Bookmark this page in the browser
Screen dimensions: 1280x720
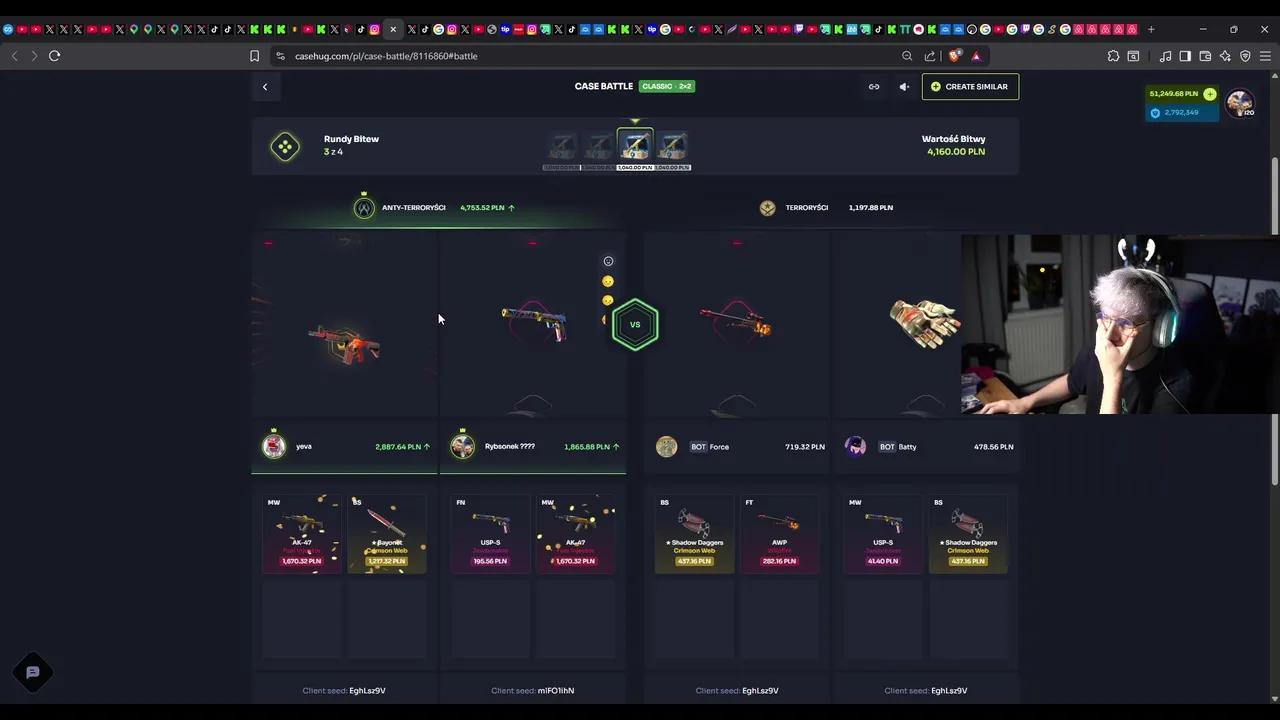tap(254, 56)
